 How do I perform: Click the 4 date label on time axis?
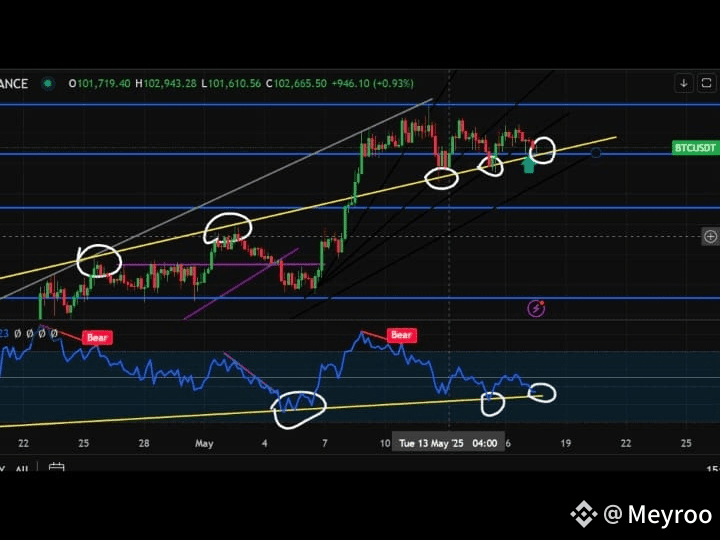point(264,443)
